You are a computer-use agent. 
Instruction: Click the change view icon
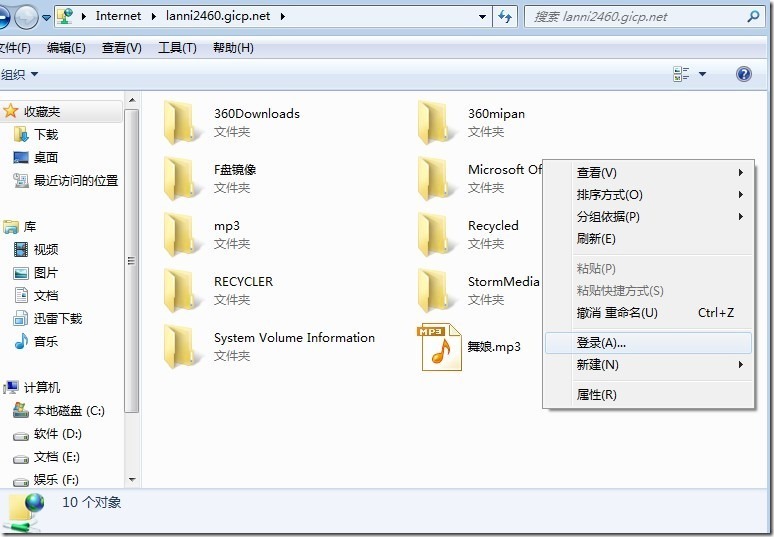681,74
